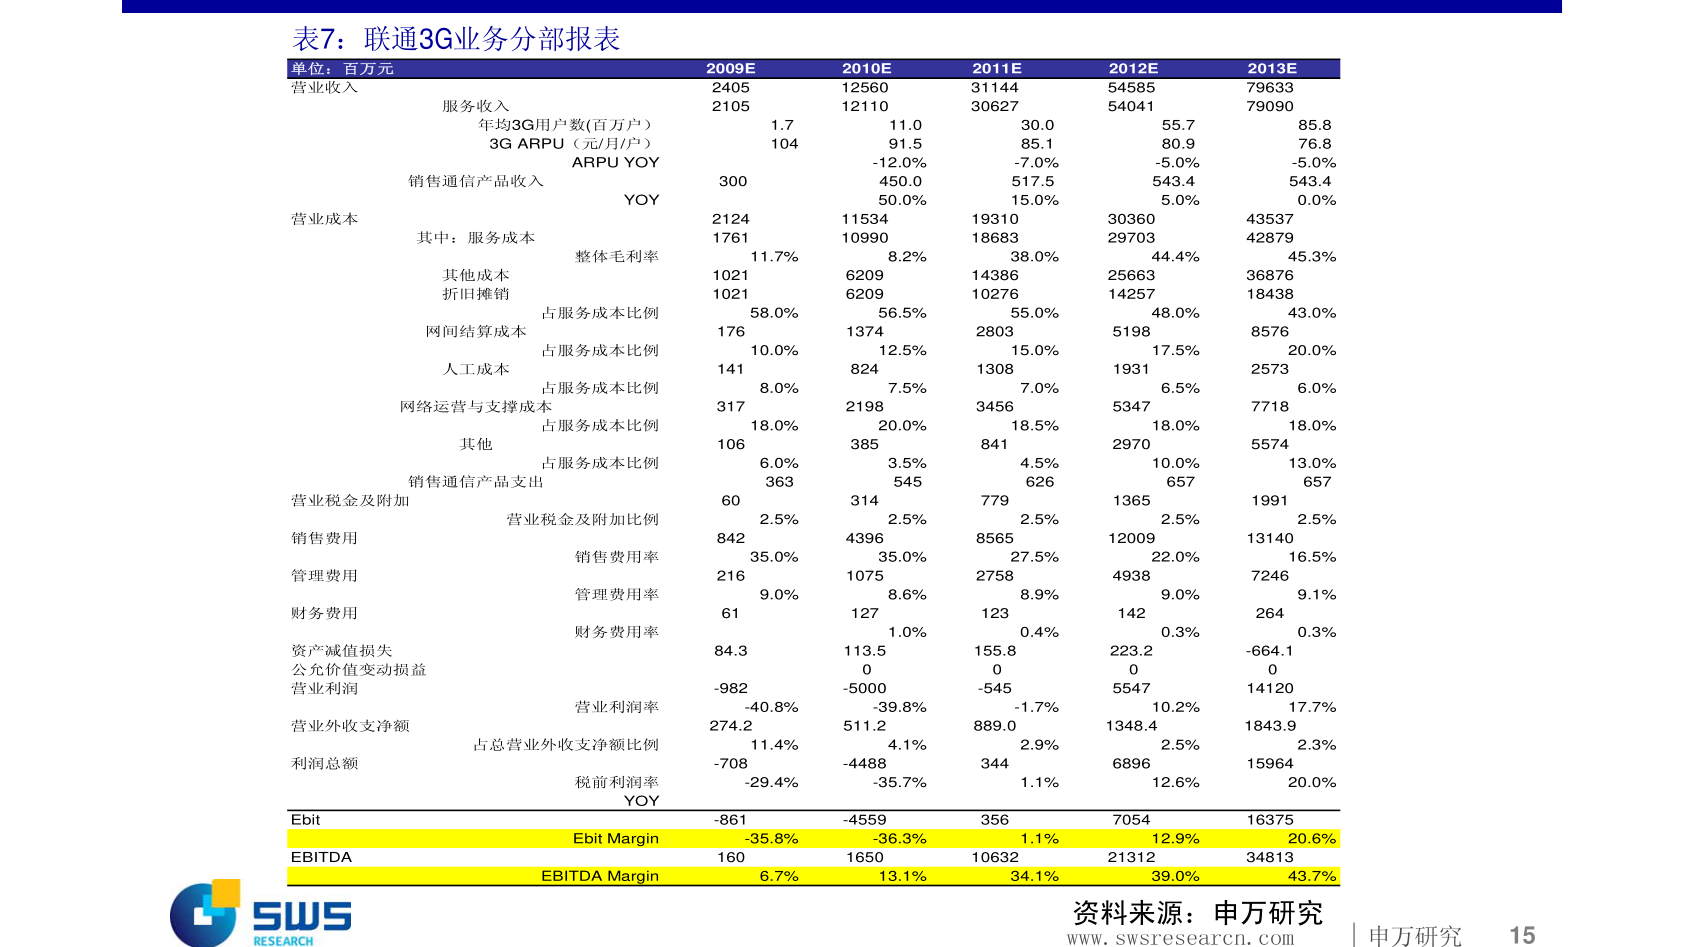
Task: Click the yellow Ebit Margin row label
Action: click(x=616, y=839)
